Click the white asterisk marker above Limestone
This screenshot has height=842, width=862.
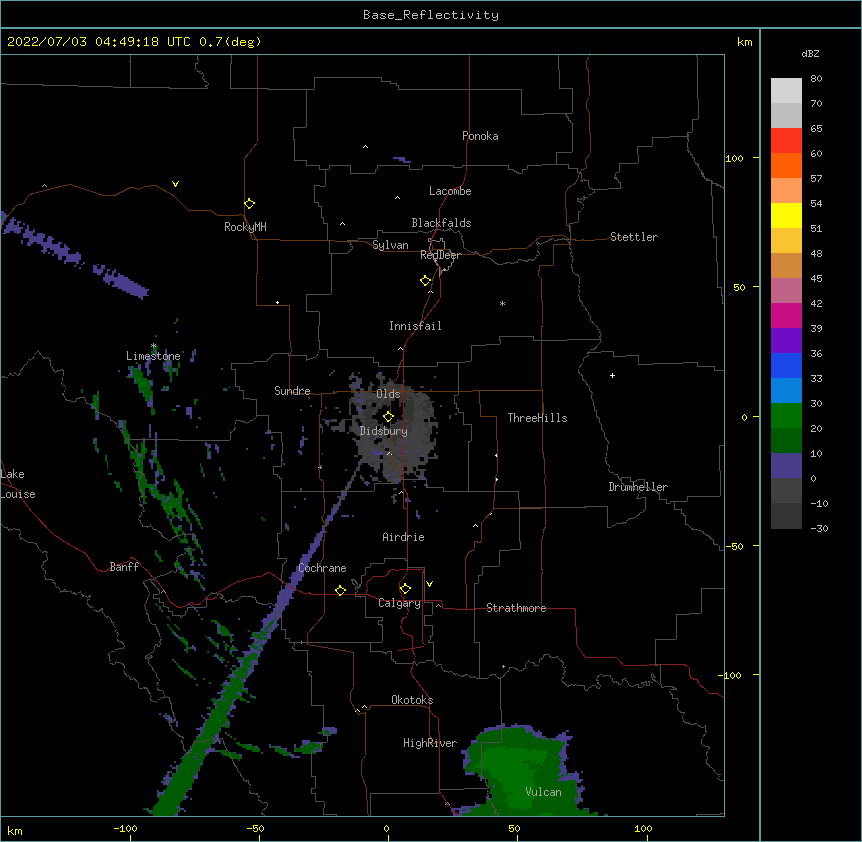[154, 346]
